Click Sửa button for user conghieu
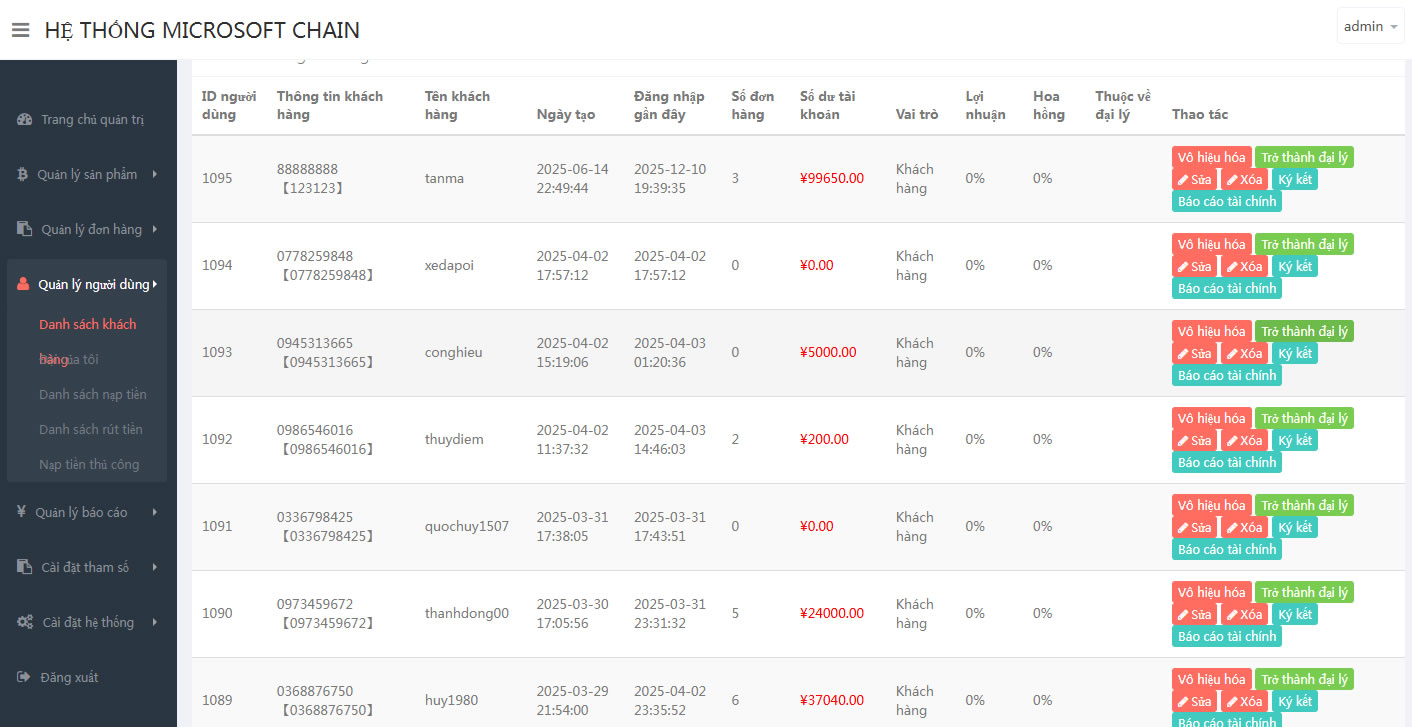 [1194, 353]
